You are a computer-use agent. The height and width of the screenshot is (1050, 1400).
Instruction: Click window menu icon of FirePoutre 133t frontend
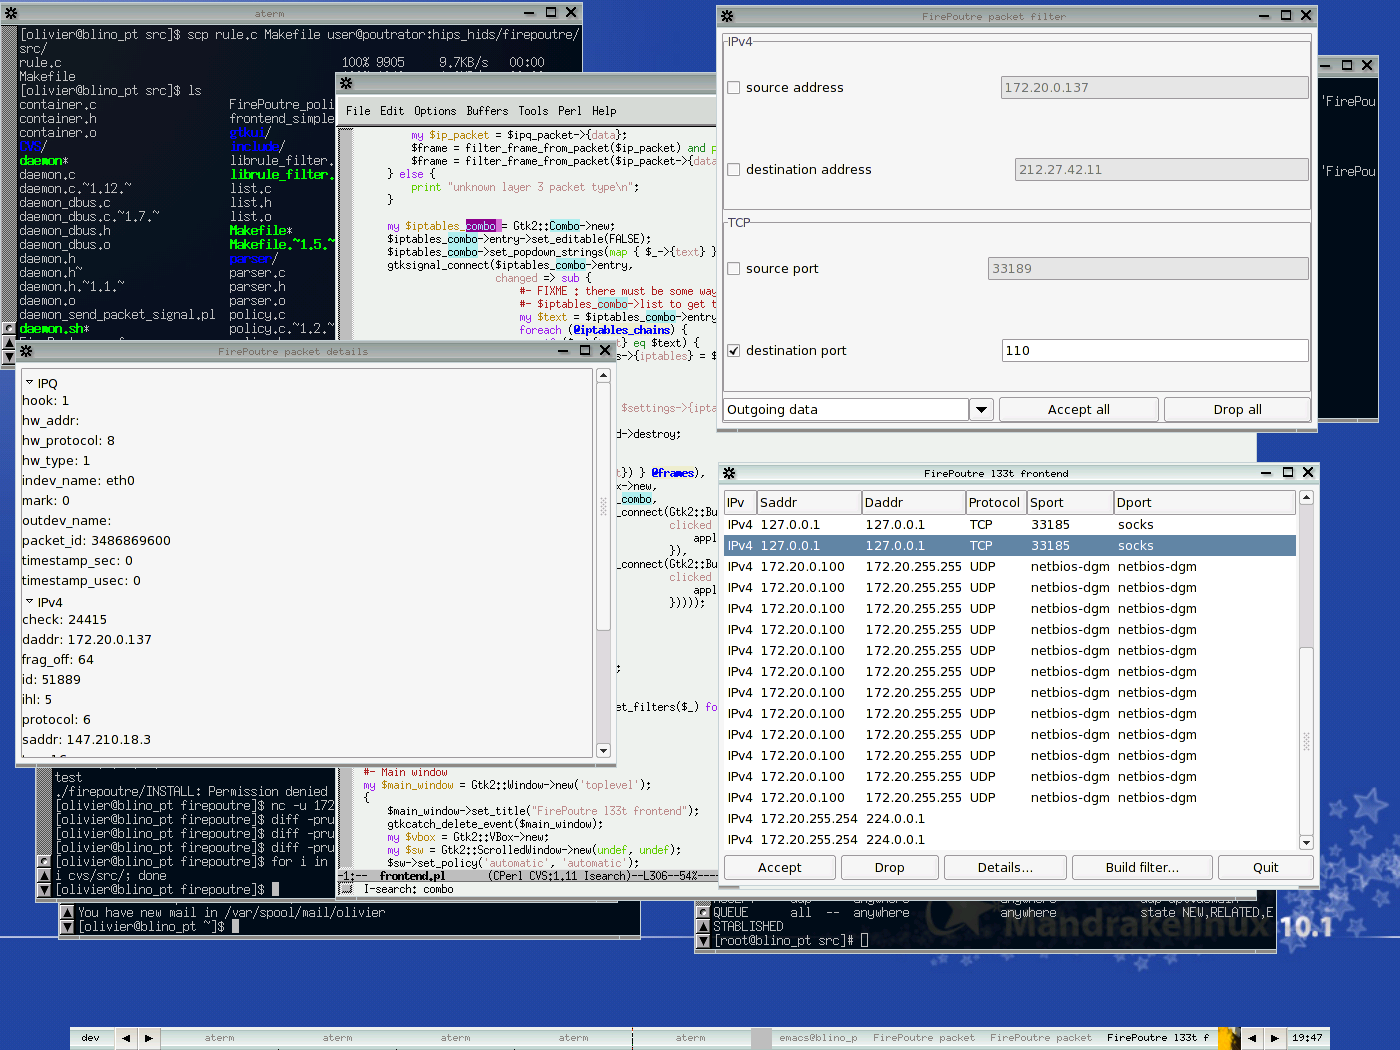[729, 473]
